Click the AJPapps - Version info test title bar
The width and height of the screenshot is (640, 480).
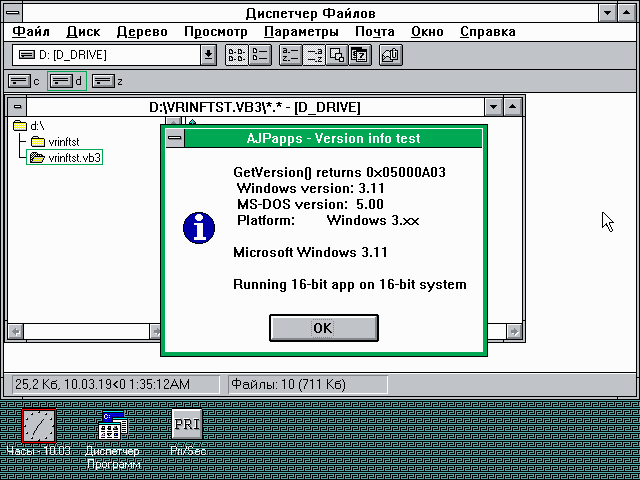click(x=333, y=138)
